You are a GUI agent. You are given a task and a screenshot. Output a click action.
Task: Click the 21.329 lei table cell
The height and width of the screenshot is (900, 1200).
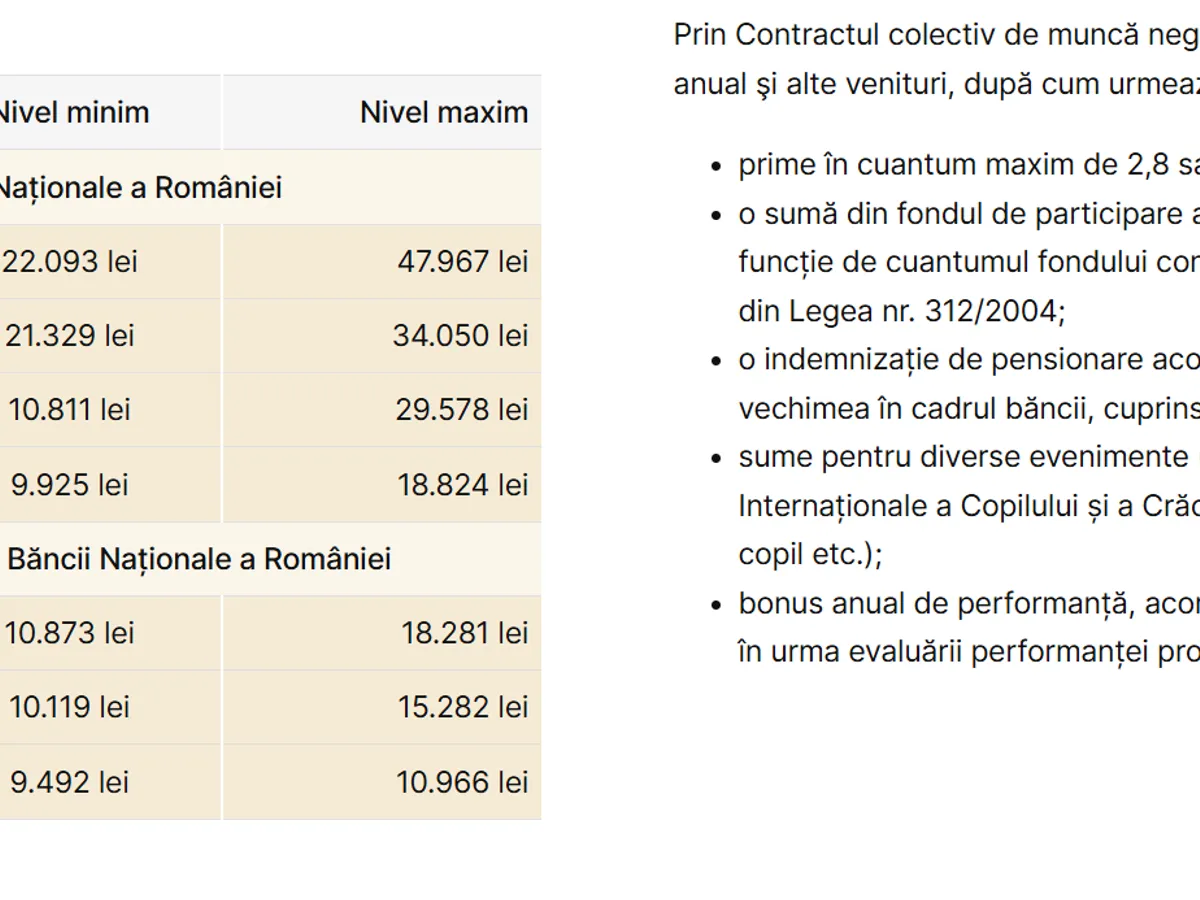pos(70,336)
